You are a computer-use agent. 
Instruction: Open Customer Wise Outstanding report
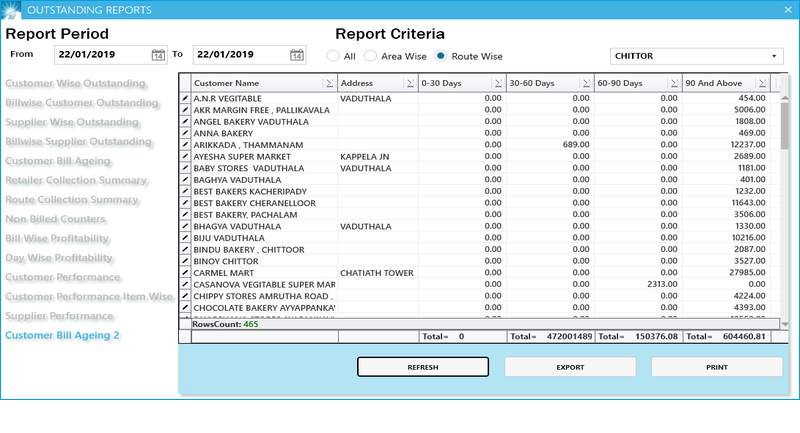point(75,83)
